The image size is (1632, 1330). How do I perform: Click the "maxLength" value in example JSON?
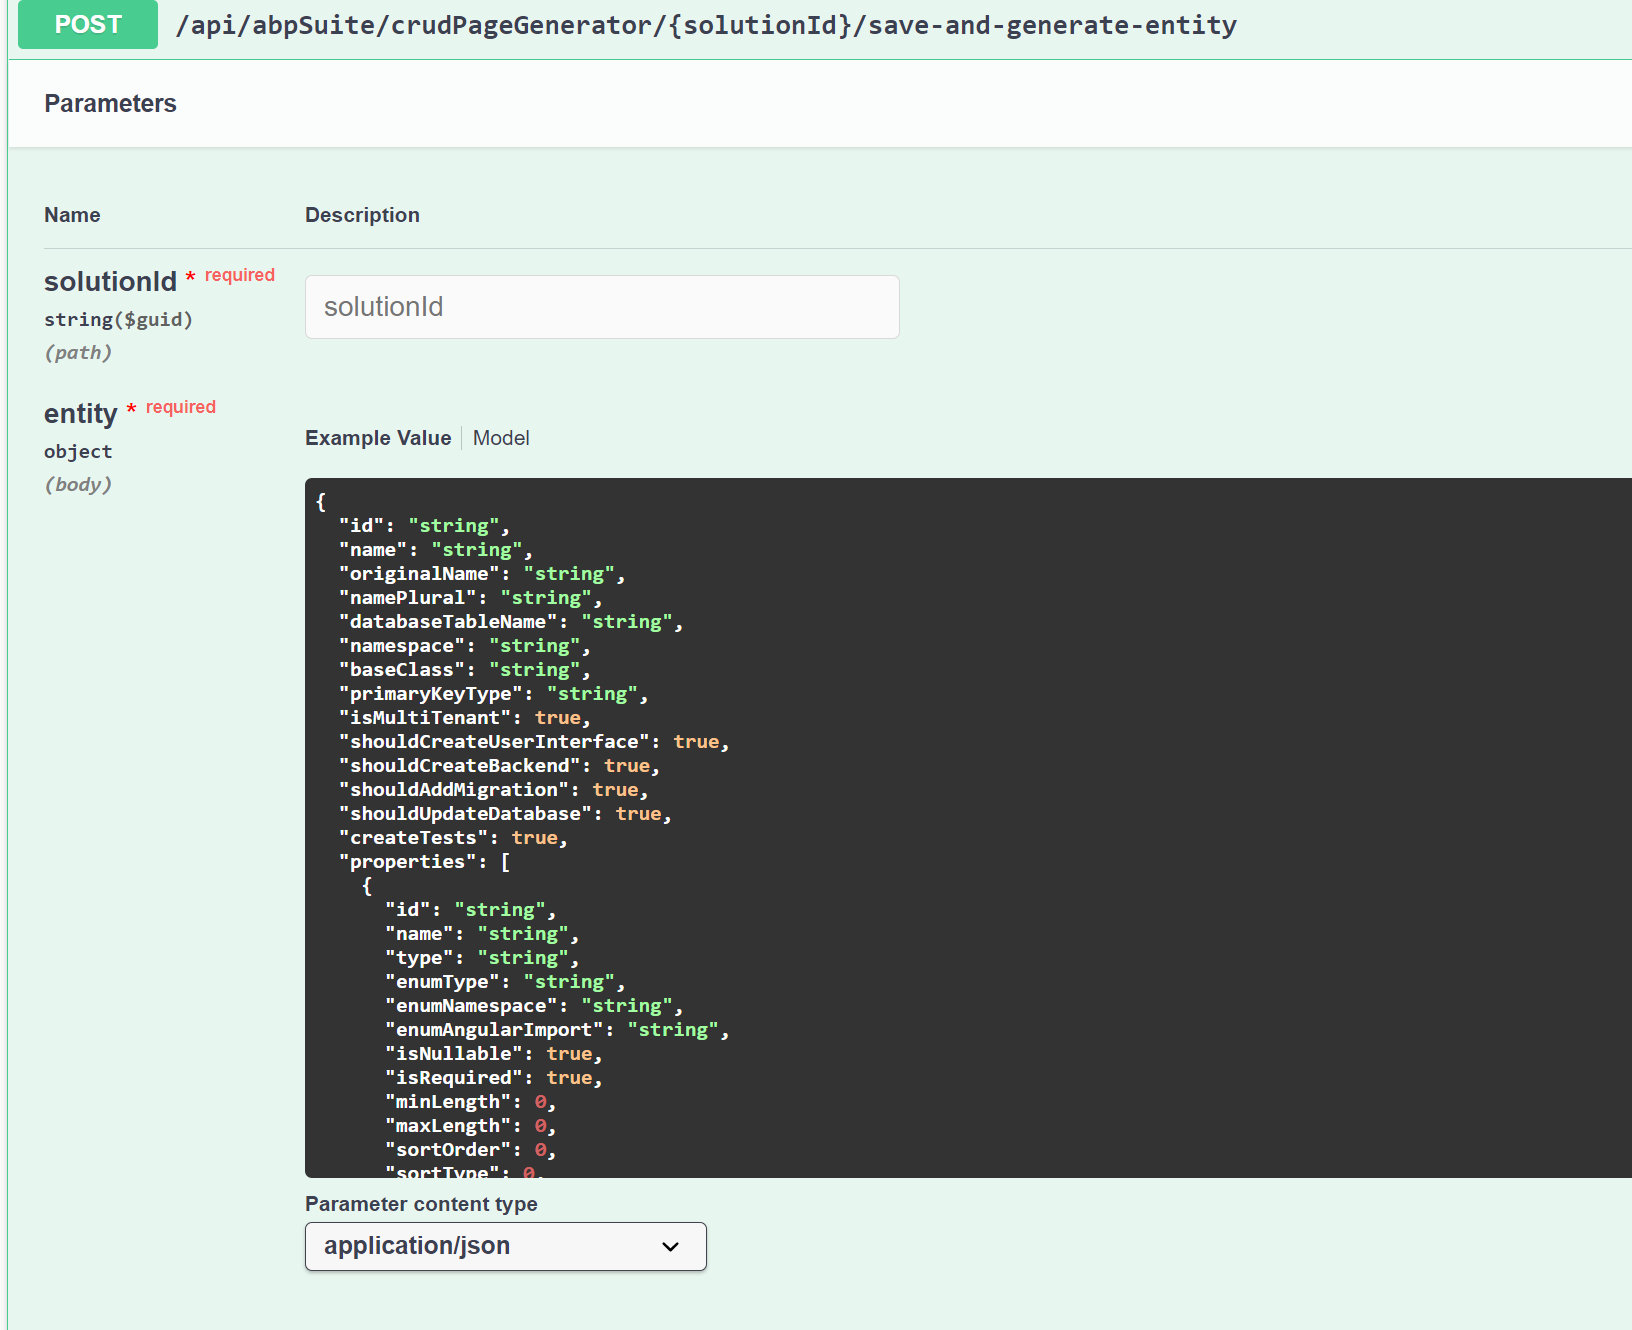[x=540, y=1126]
